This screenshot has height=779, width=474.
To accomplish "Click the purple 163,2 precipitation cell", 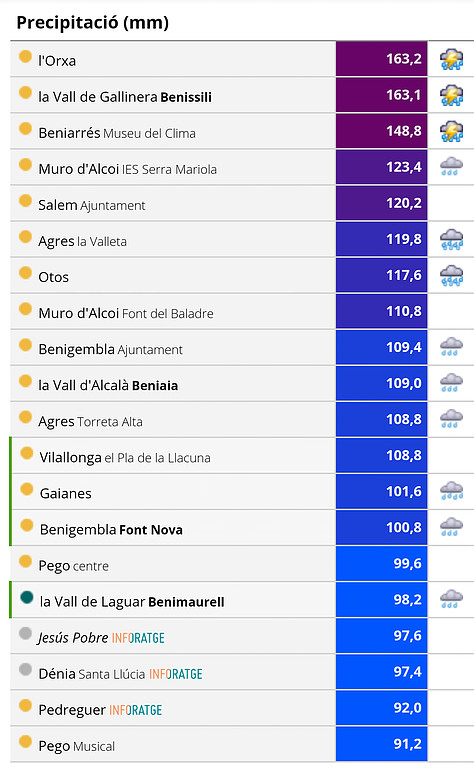I will [x=382, y=59].
